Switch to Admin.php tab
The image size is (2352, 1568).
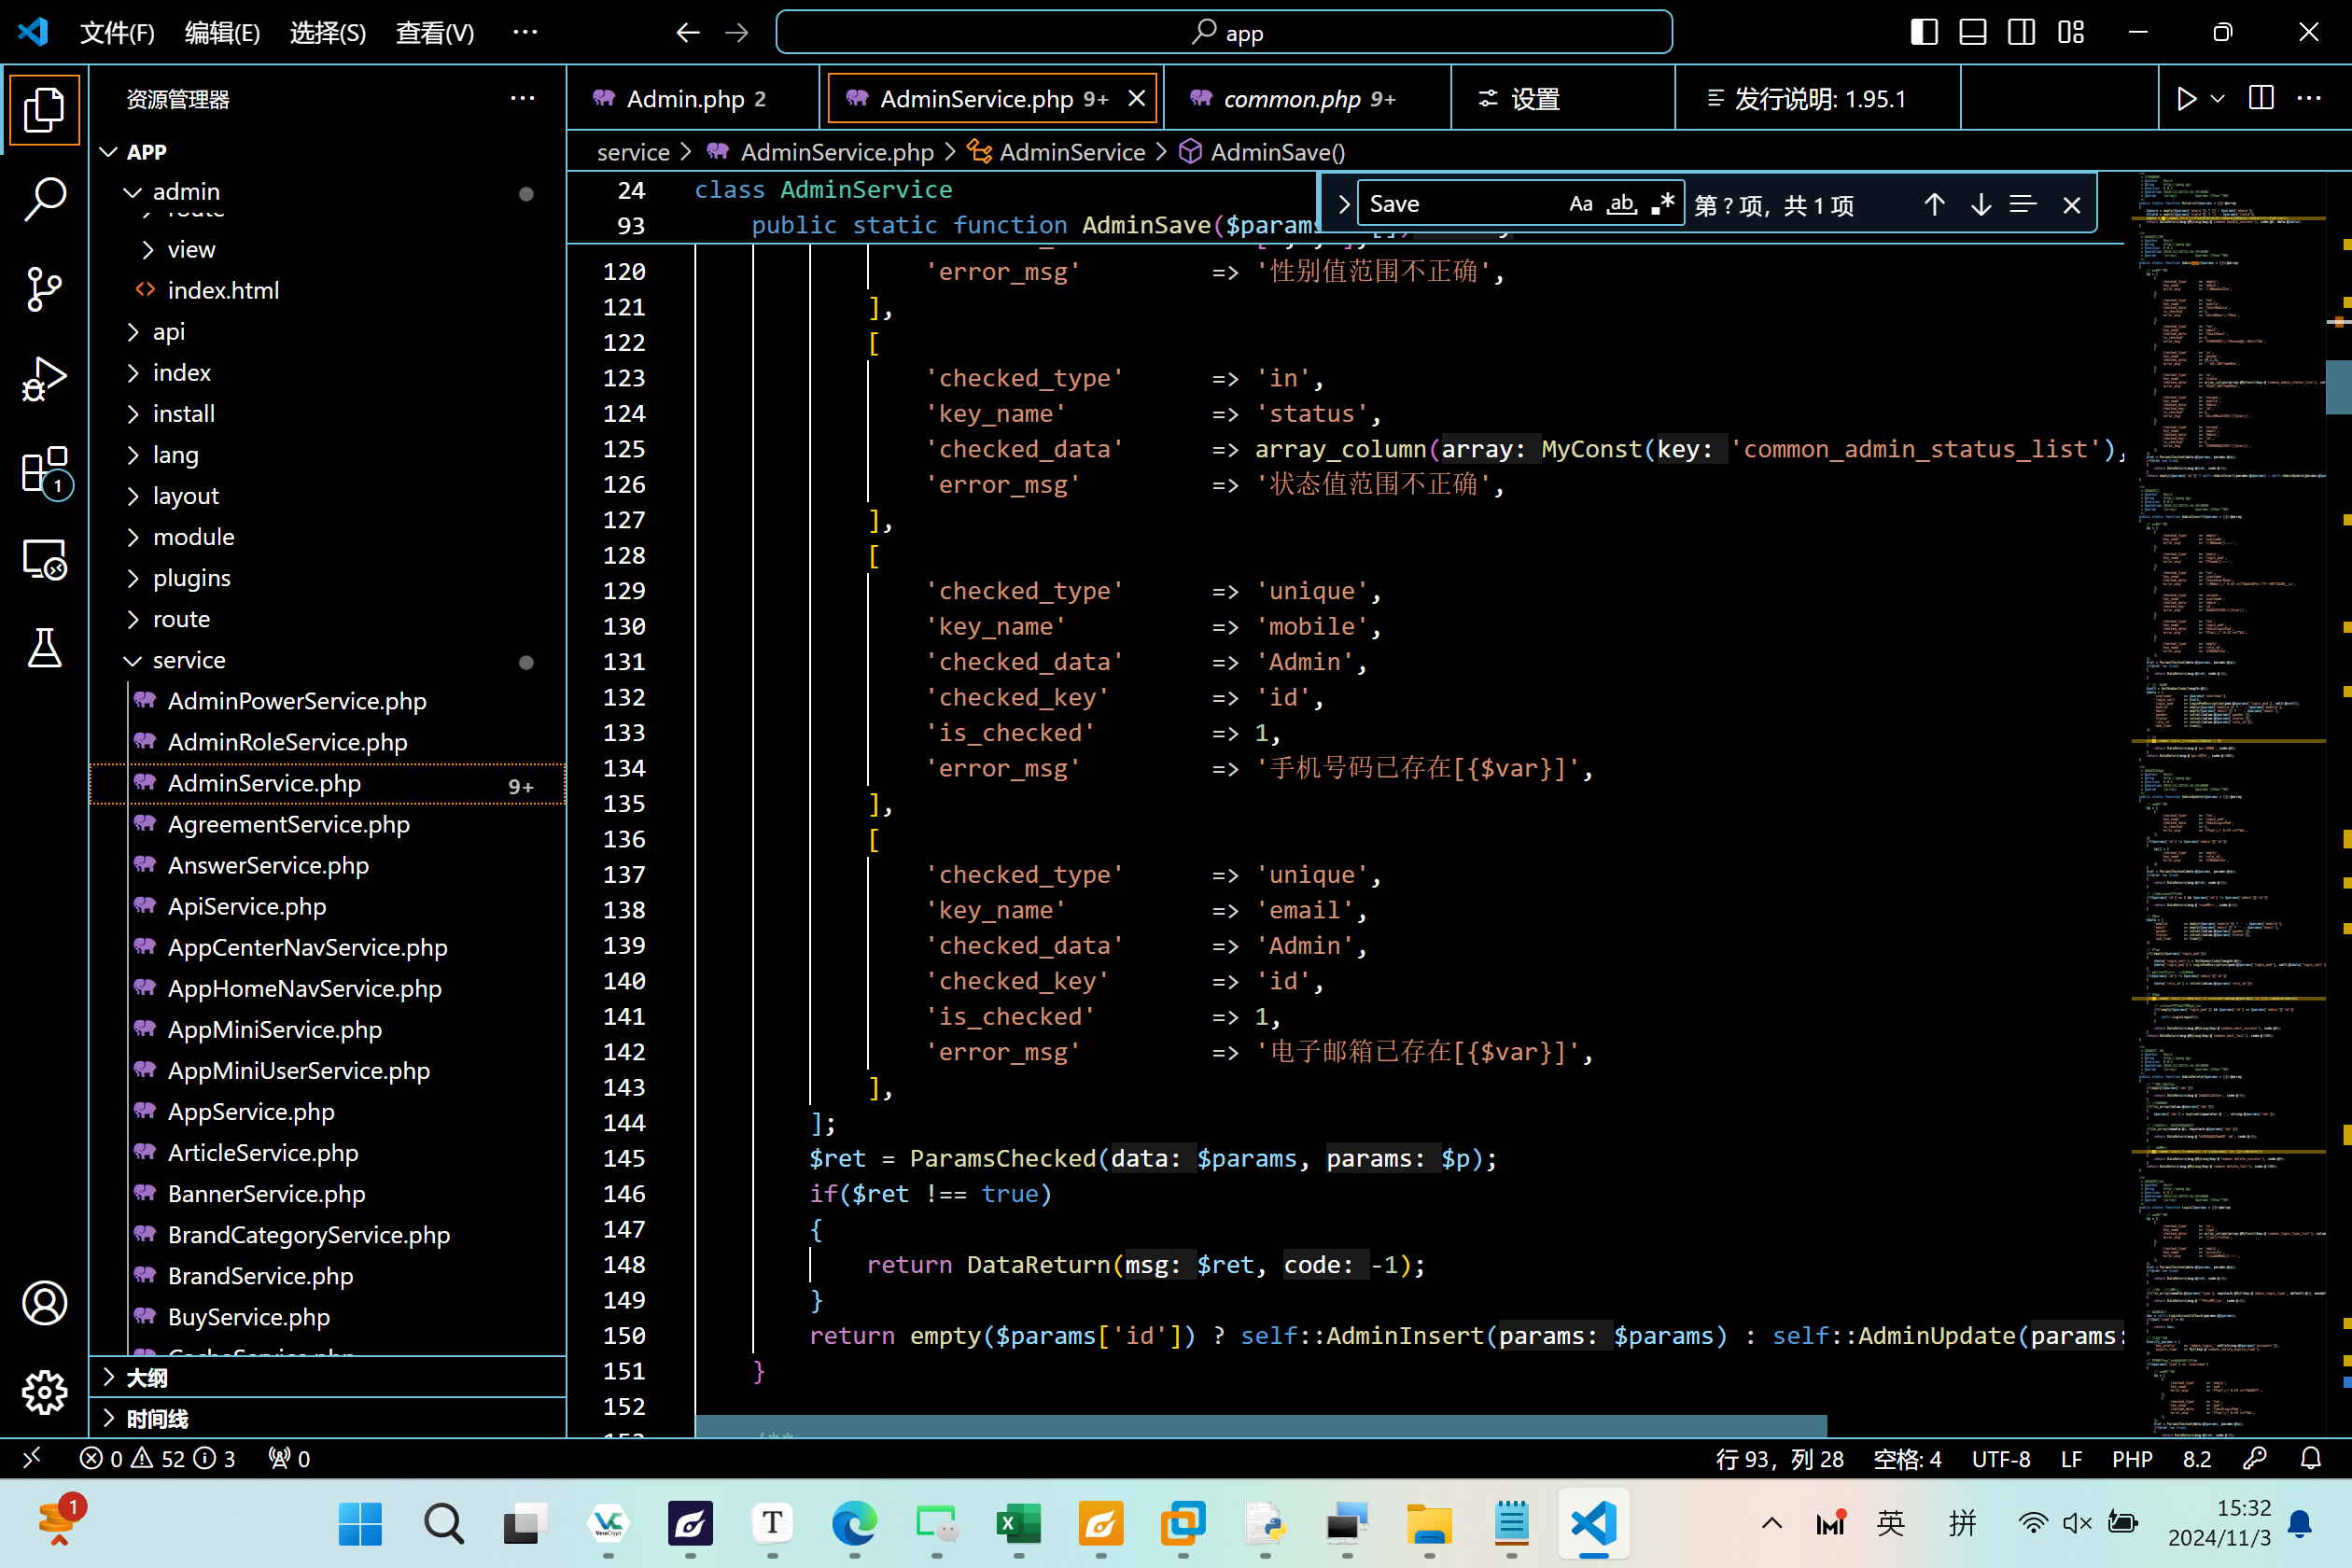[x=694, y=98]
